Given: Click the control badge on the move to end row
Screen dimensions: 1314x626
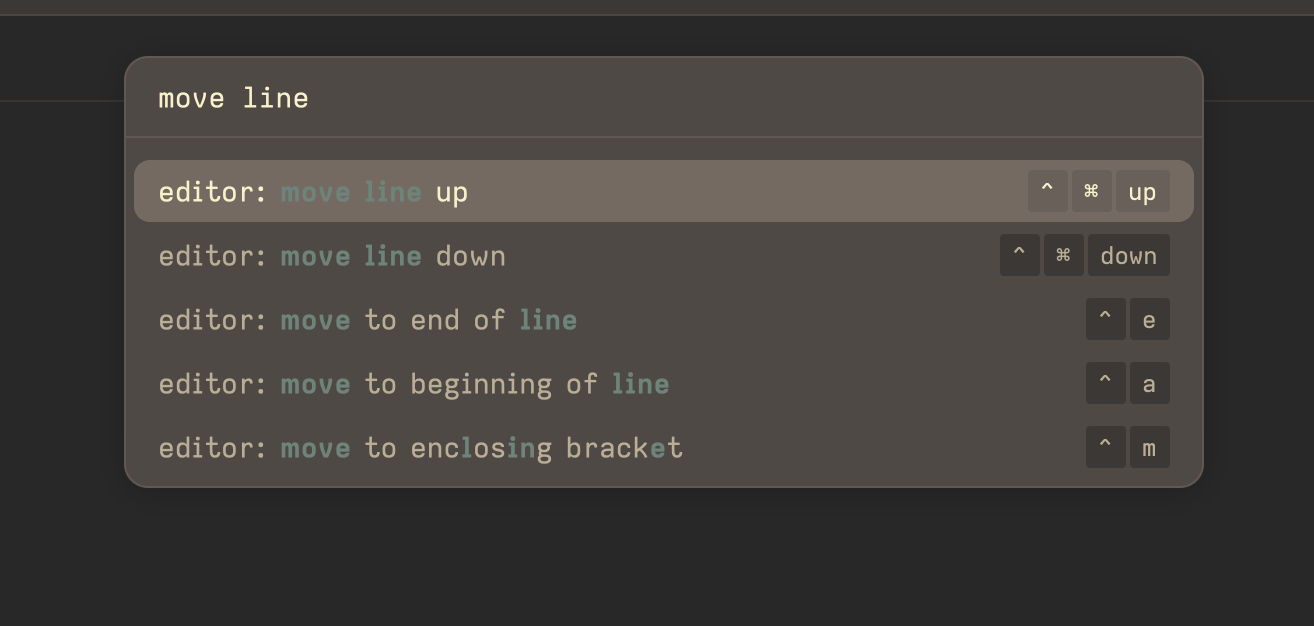Looking at the screenshot, I should [x=1106, y=319].
